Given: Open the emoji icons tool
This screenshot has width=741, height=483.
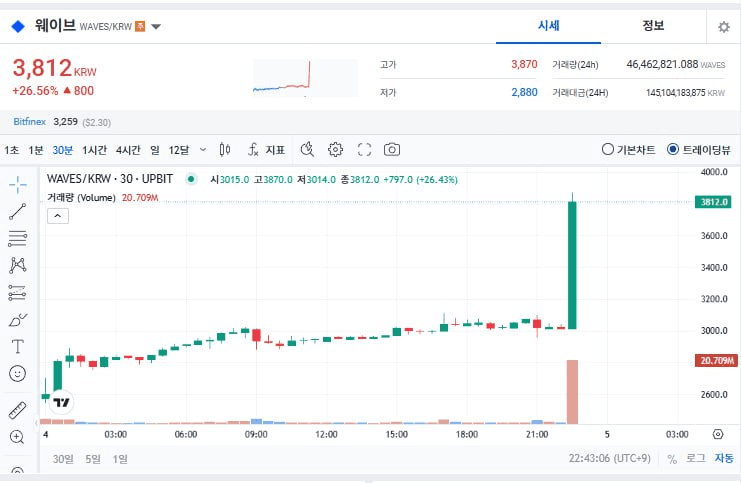Looking at the screenshot, I should (x=17, y=373).
